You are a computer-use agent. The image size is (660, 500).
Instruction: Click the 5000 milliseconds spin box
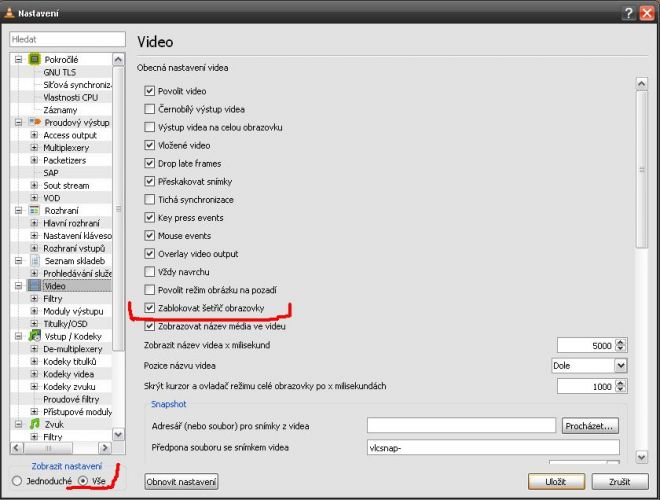pos(592,345)
